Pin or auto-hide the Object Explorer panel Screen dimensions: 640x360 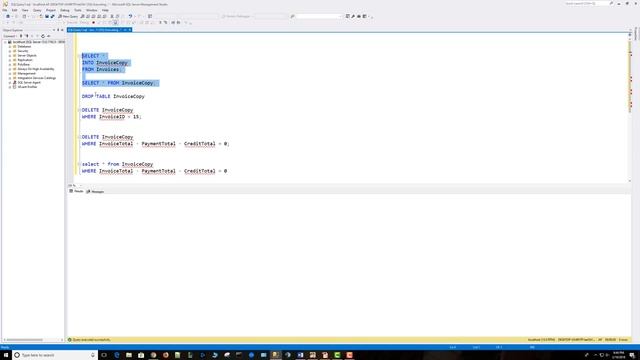(x=58, y=30)
